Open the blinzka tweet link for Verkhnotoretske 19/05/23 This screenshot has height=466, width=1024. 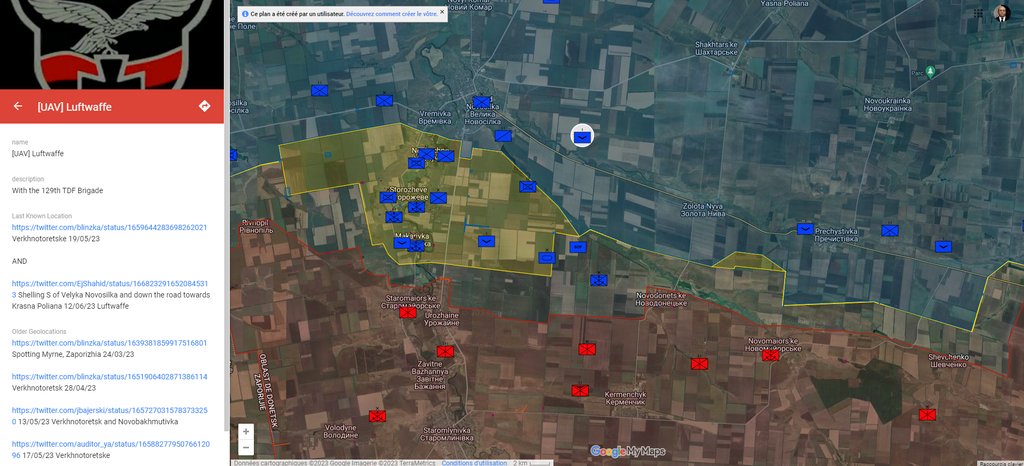109,227
